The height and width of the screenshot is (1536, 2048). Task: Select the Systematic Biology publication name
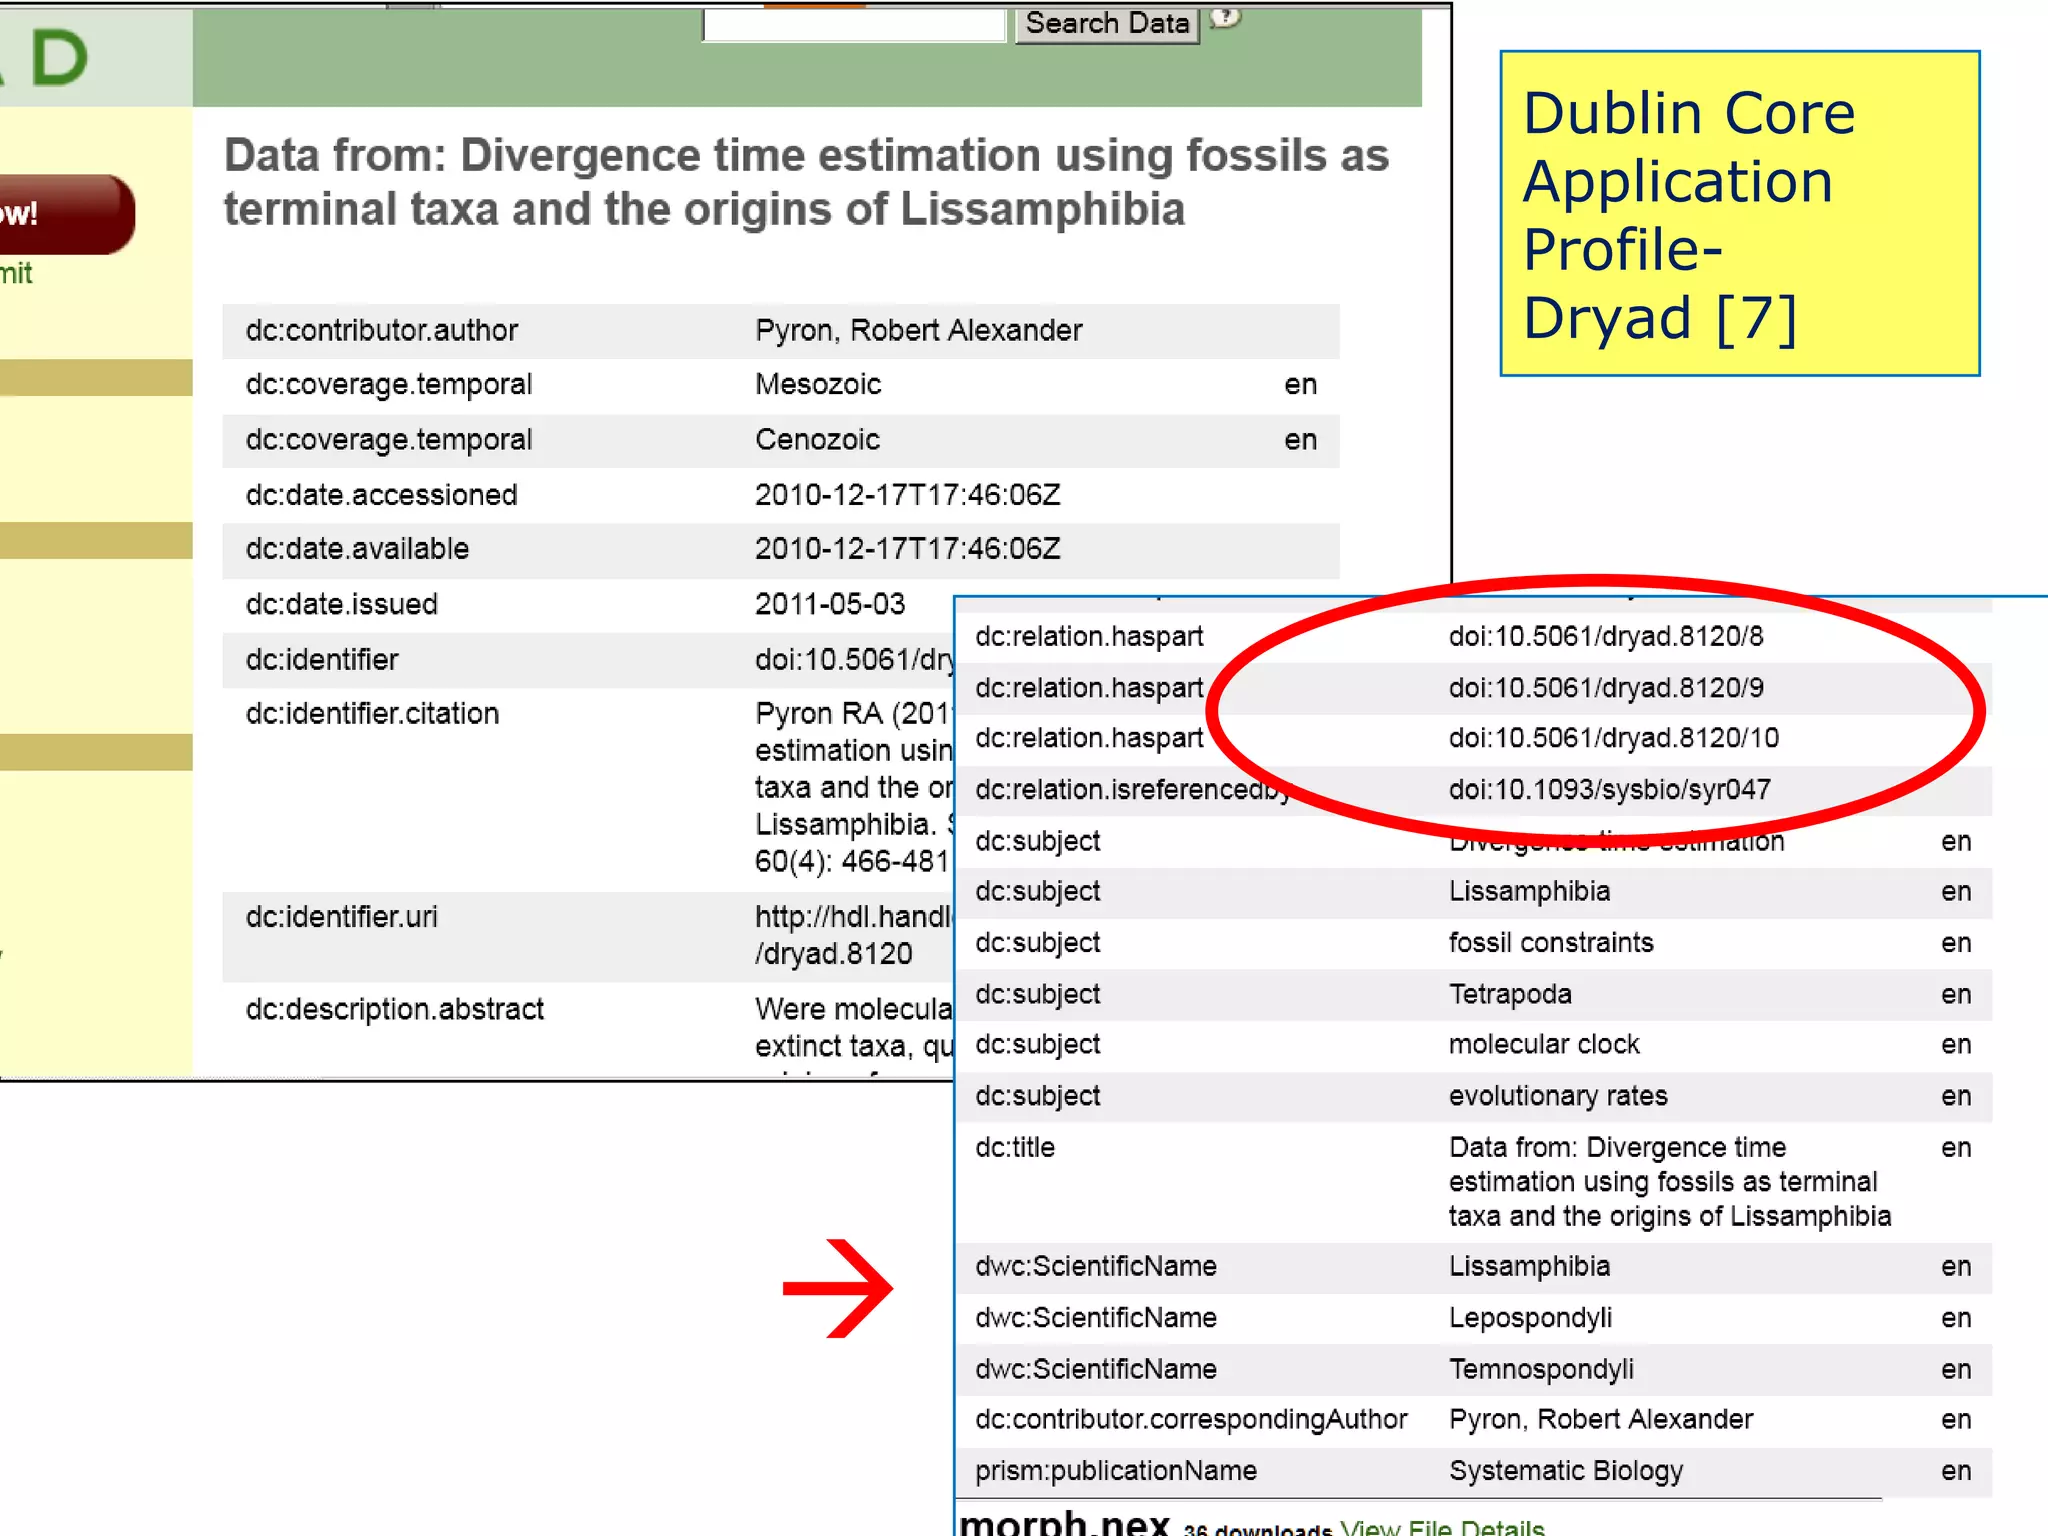1566,1471
